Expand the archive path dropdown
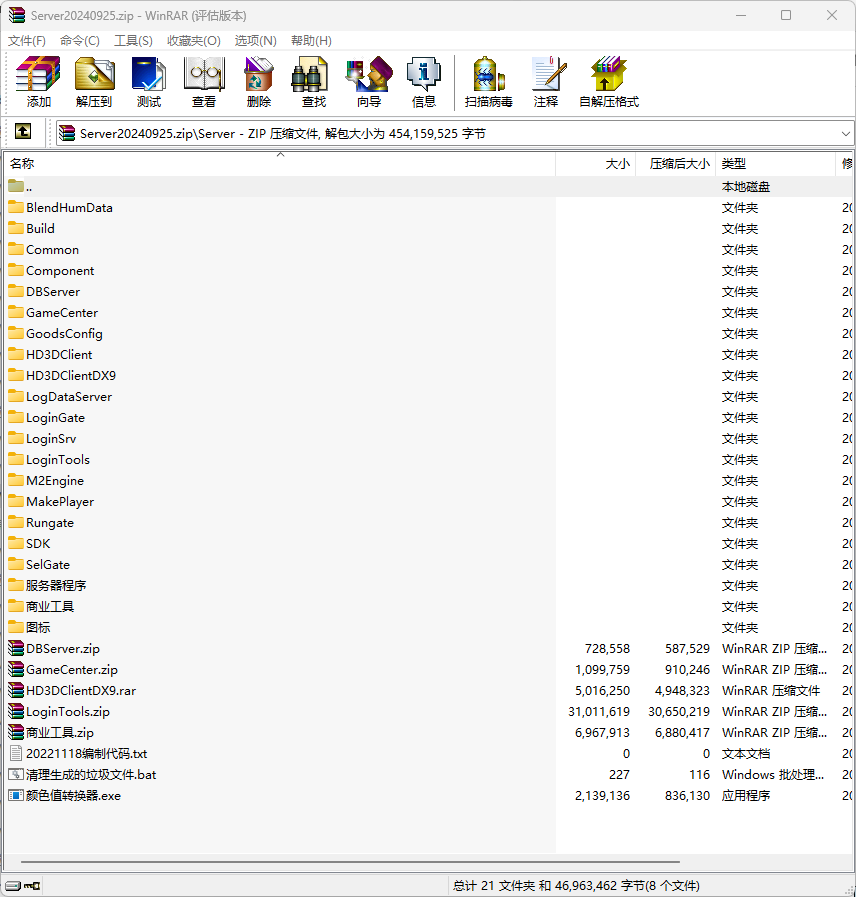 coord(846,134)
